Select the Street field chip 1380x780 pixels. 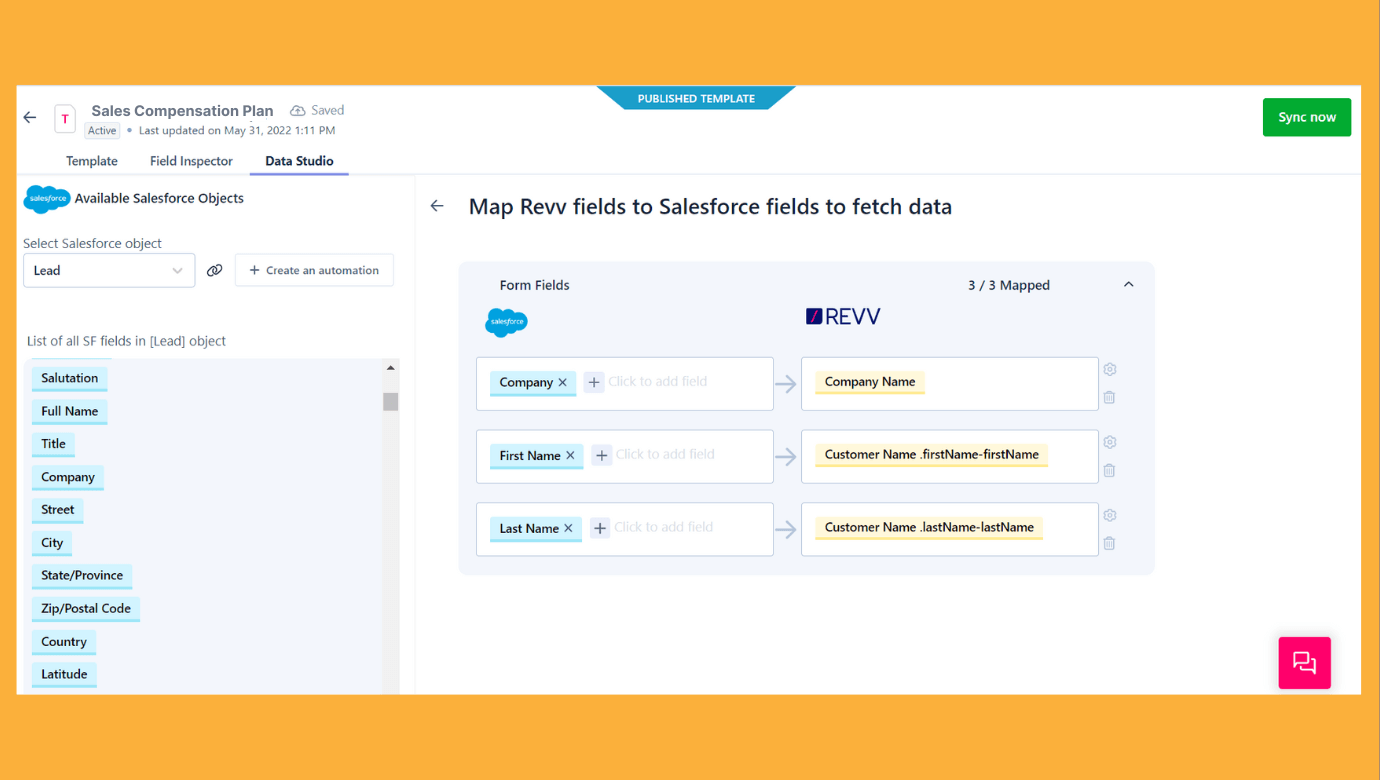coord(58,510)
